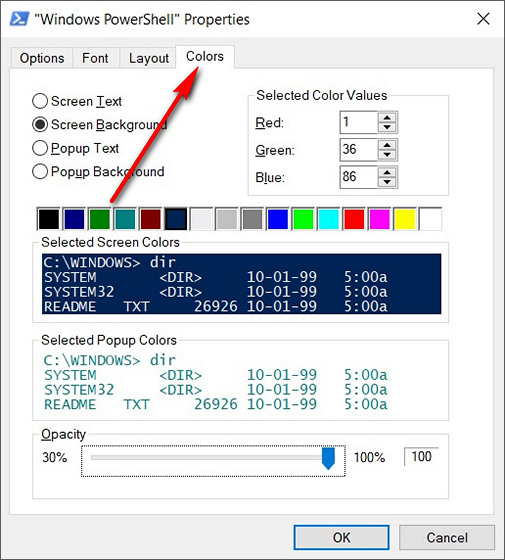
Task: Switch to the Options tab
Action: [42, 58]
